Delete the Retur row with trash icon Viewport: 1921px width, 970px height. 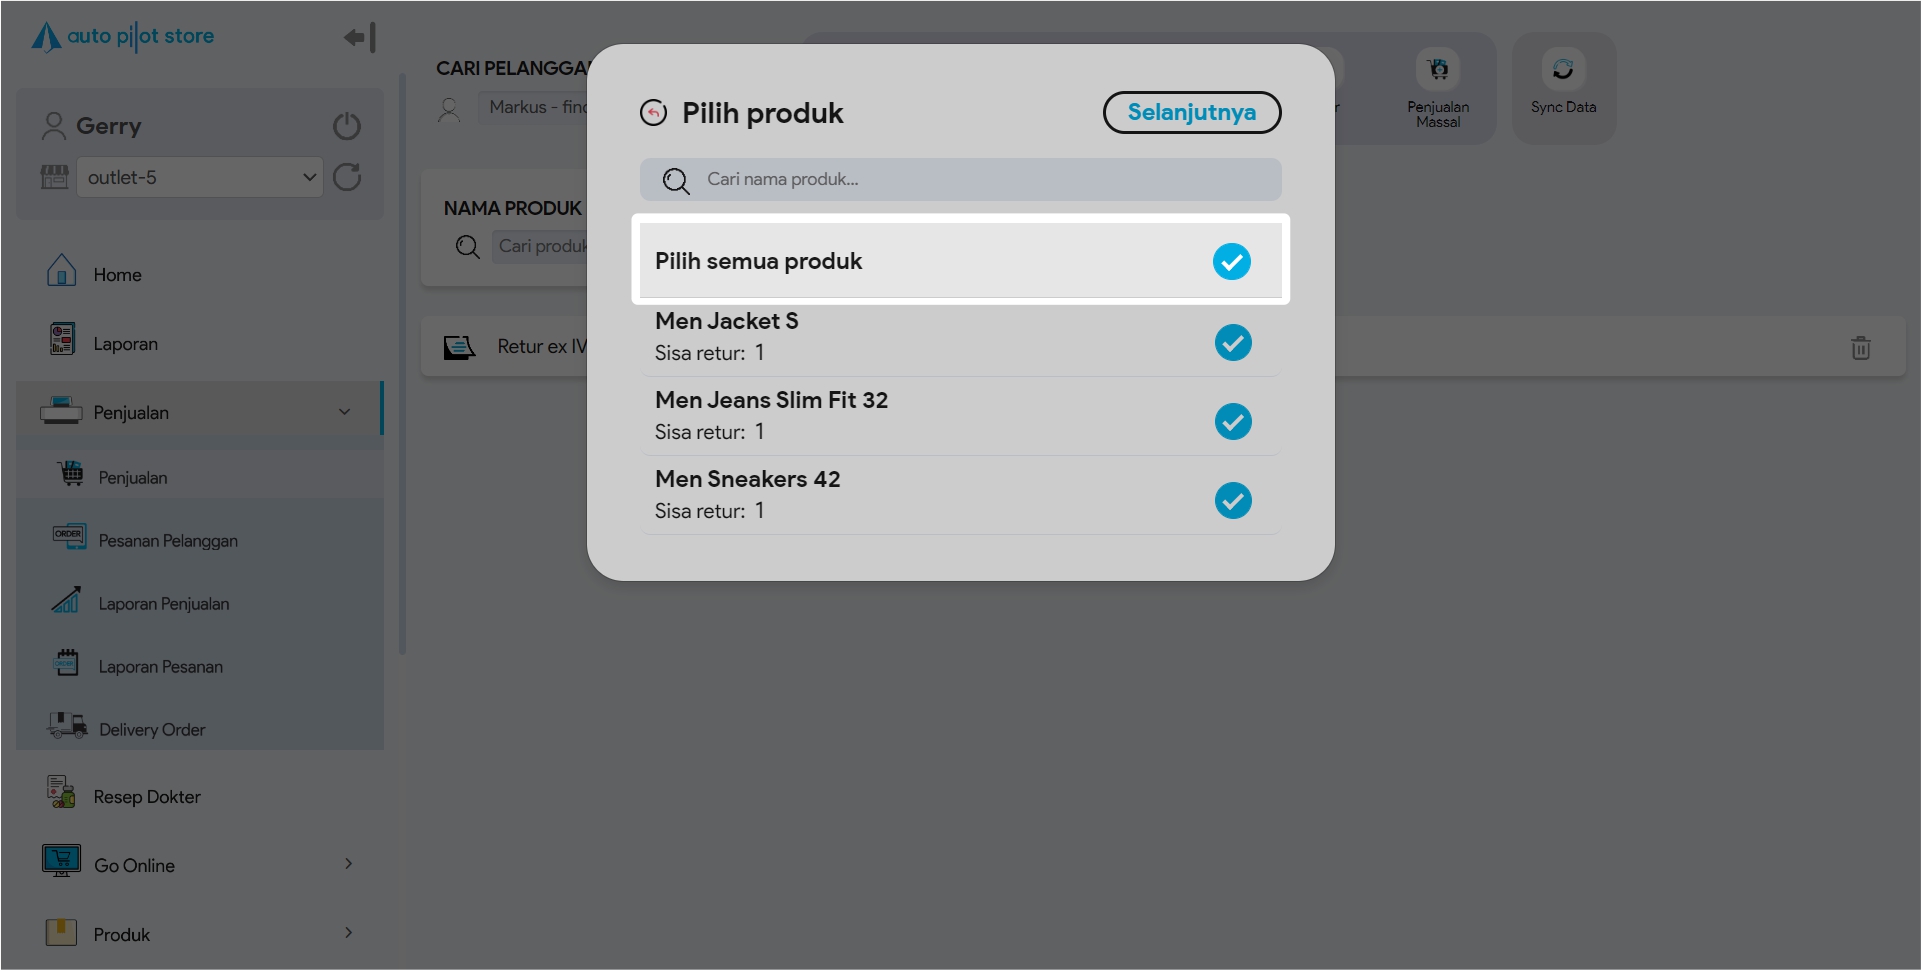(x=1860, y=348)
